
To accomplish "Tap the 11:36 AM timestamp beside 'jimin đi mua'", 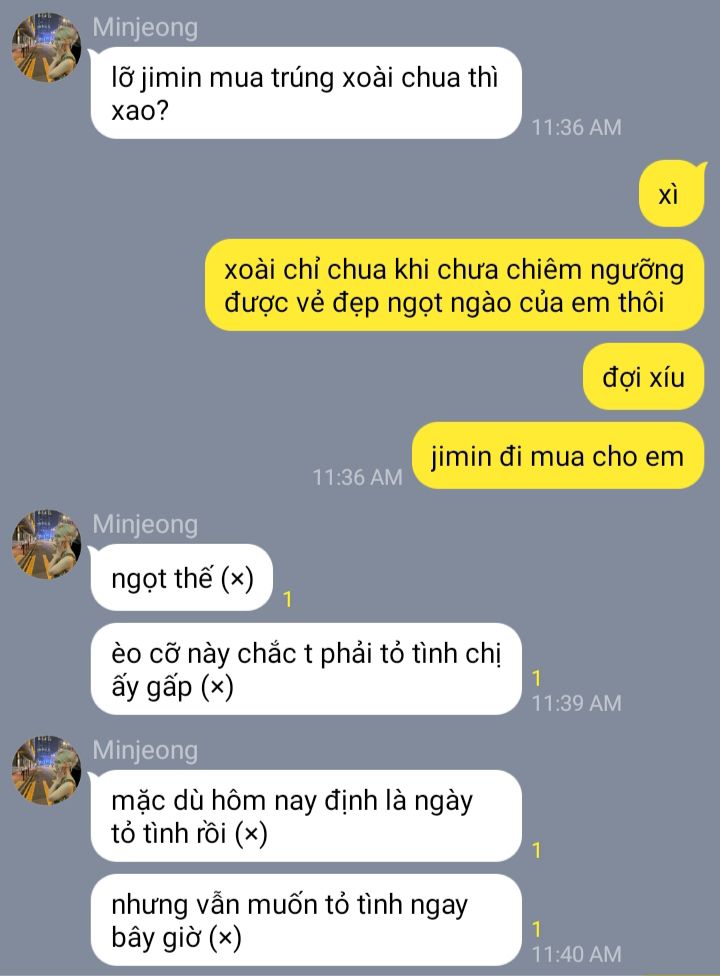I will tap(357, 477).
